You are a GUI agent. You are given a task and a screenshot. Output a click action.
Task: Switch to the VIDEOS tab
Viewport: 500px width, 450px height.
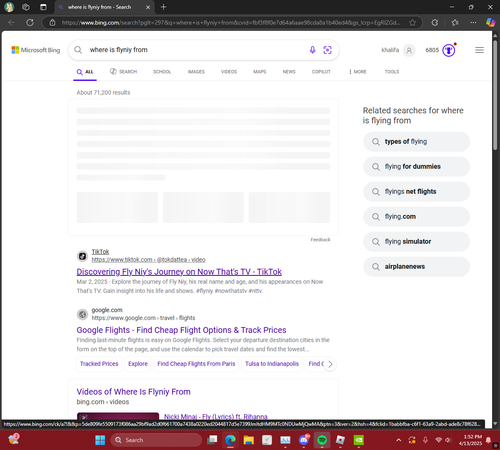click(229, 72)
